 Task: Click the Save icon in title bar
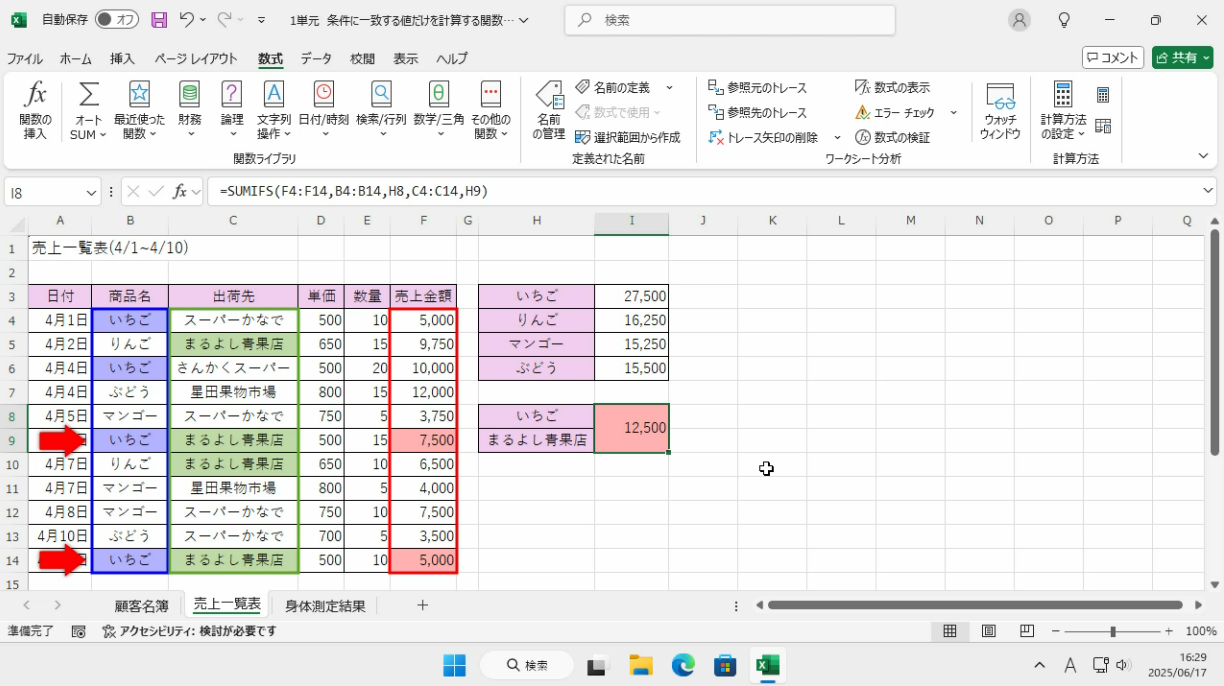(159, 20)
